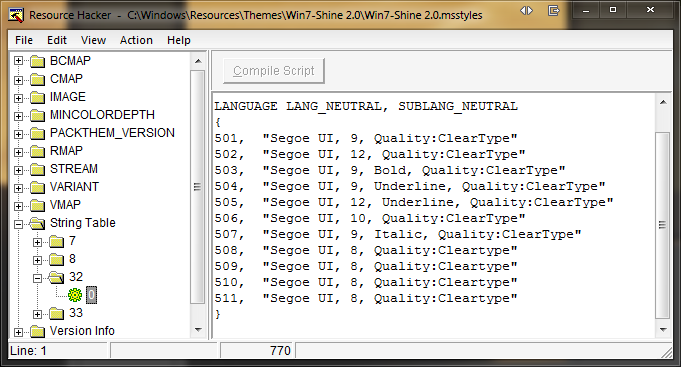Open the View menu
The image size is (681, 367).
93,40
